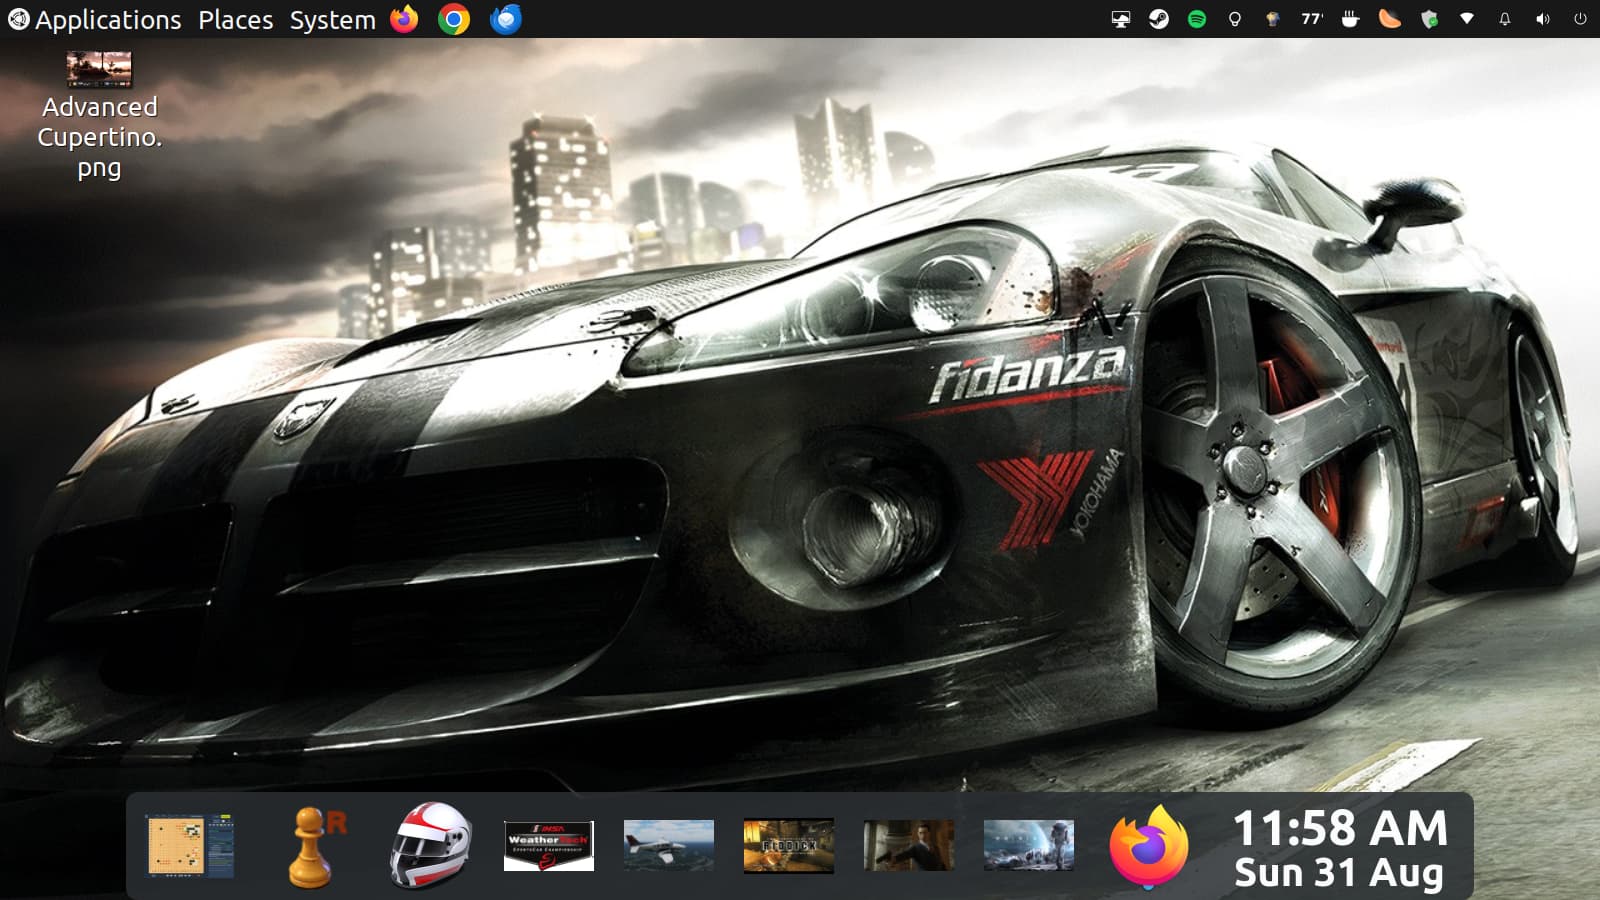
Task: Open Thunderbird mail from the top panel
Action: point(505,19)
